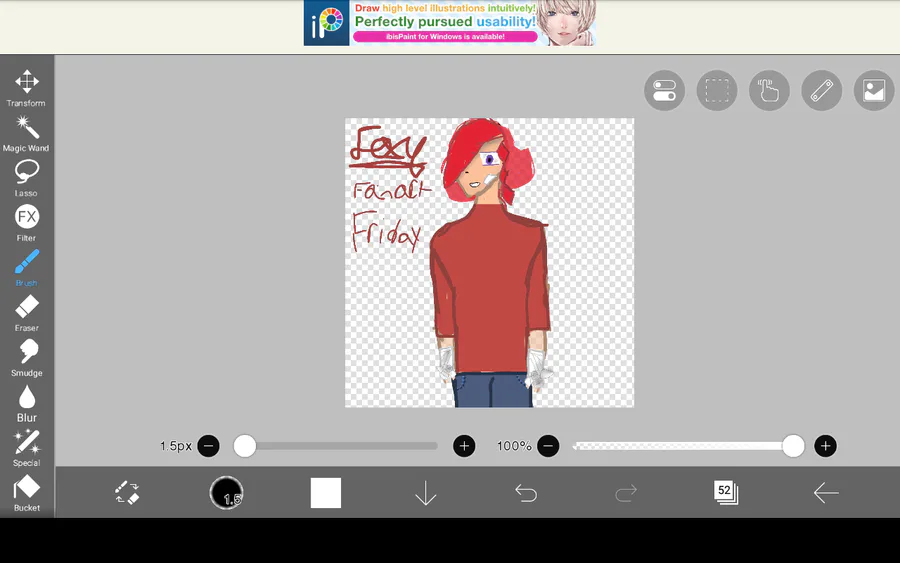This screenshot has width=900, height=563.
Task: Select the Magic Wand tool
Action: 26,133
